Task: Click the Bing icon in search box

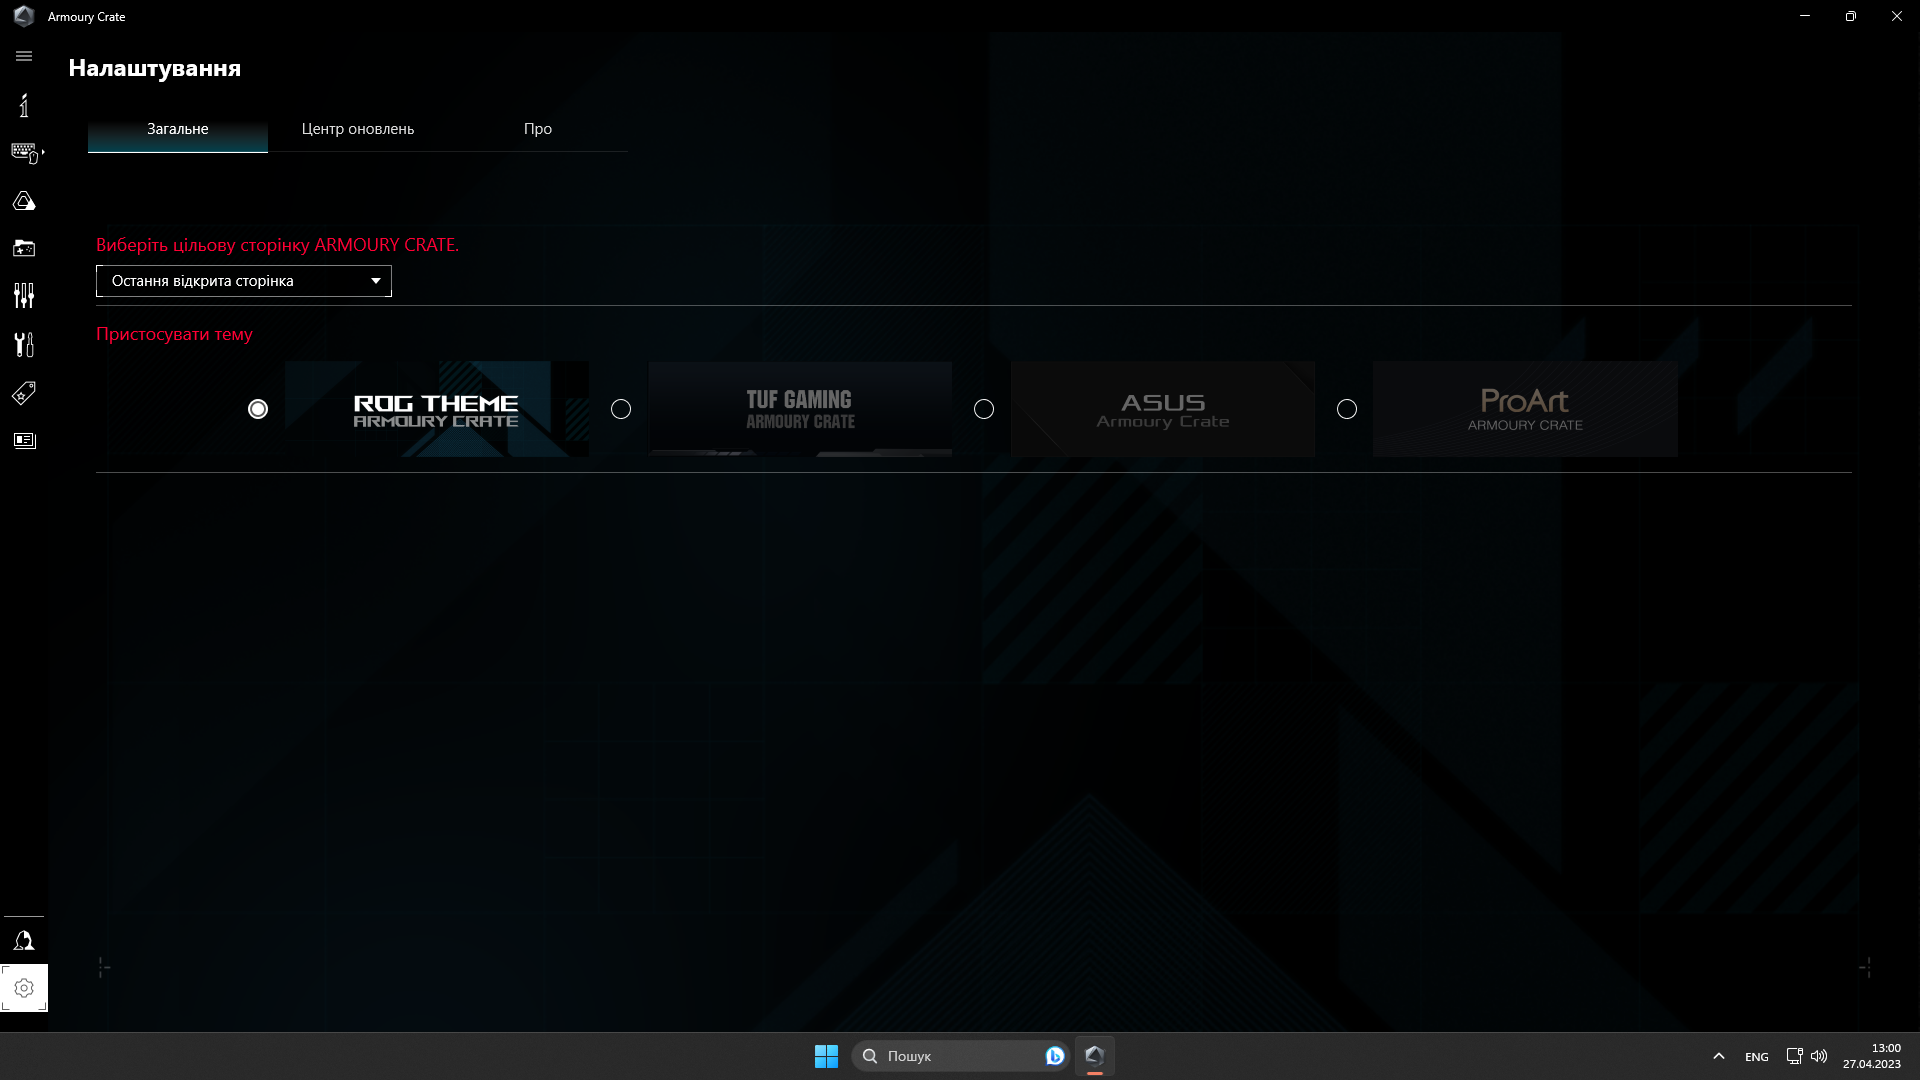Action: [x=1054, y=1056]
